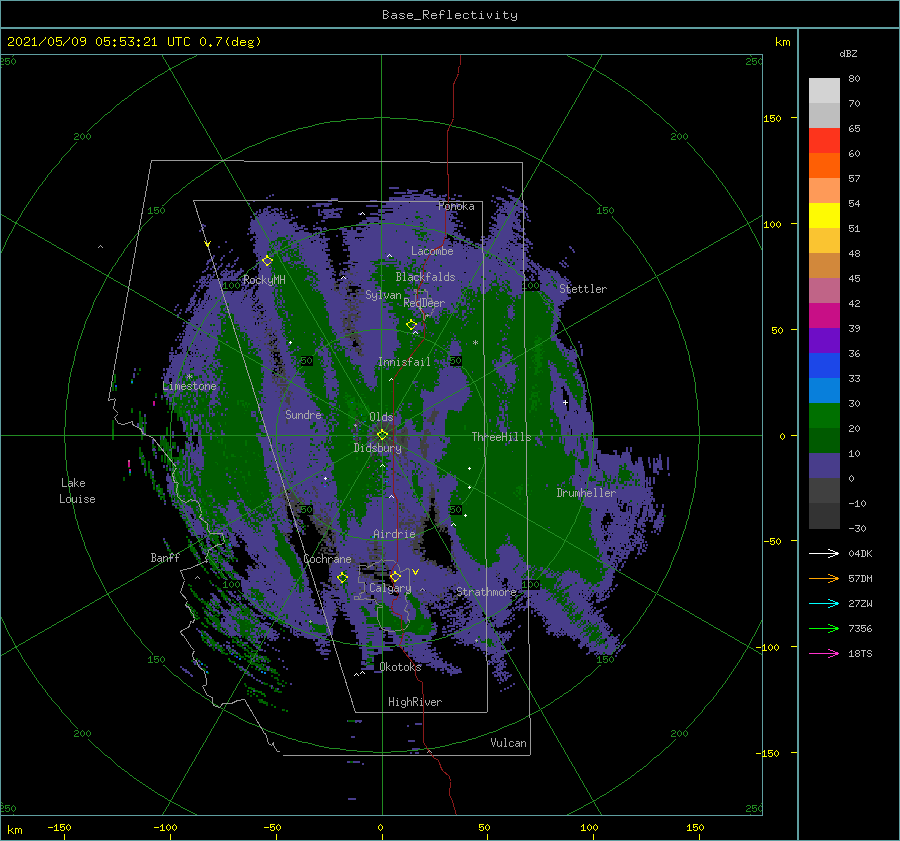
Task: Click the Limestone label
Action: click(189, 386)
